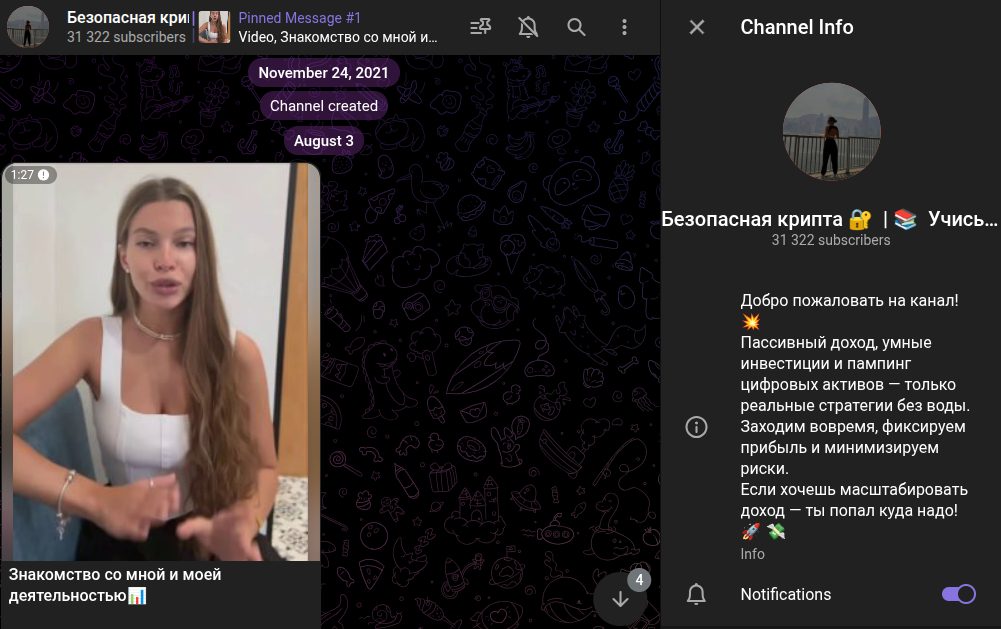Close the Channel Info panel
This screenshot has height=629, width=1001.
click(x=696, y=27)
